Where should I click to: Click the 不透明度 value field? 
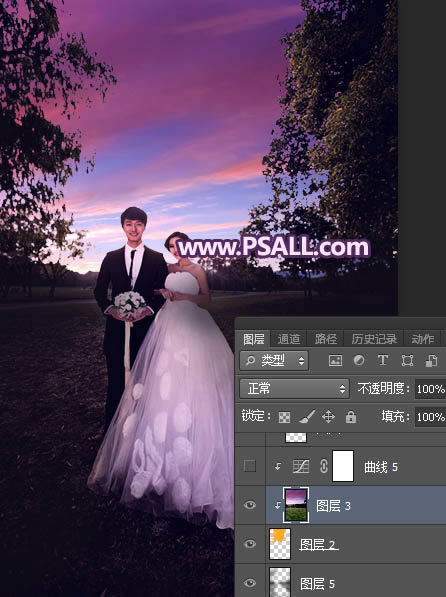tap(431, 389)
